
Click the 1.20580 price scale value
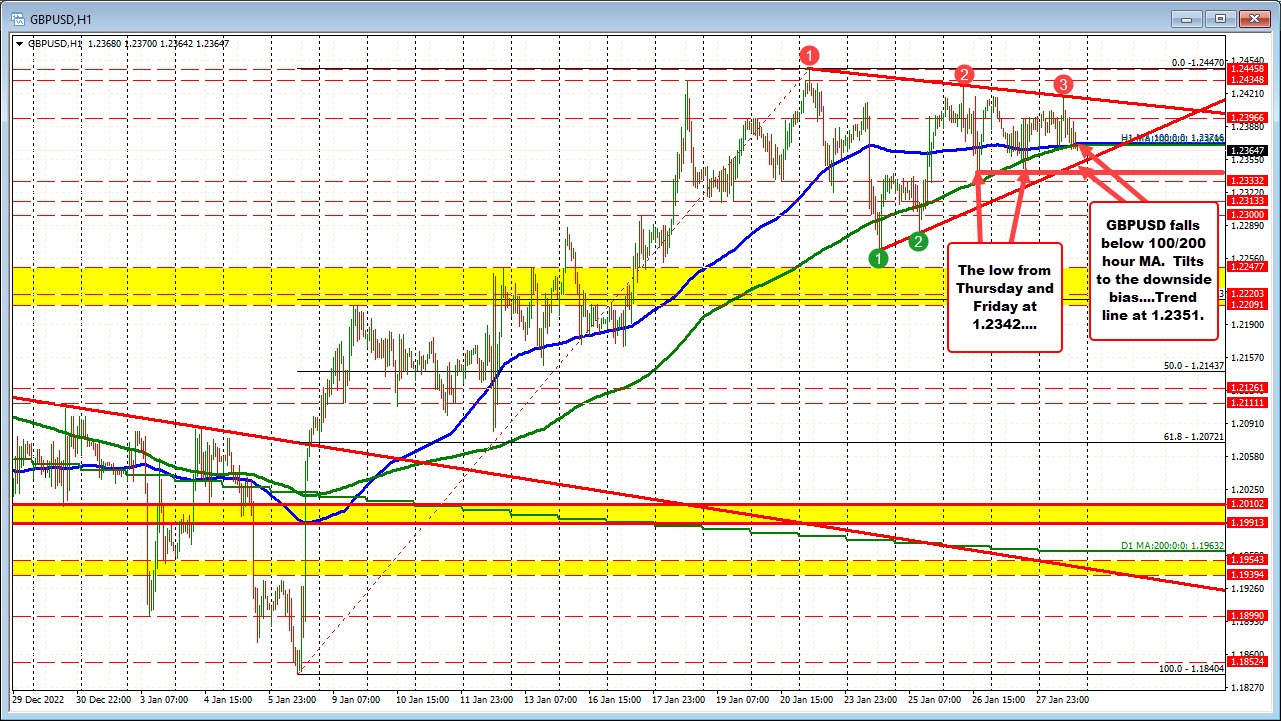1250,457
